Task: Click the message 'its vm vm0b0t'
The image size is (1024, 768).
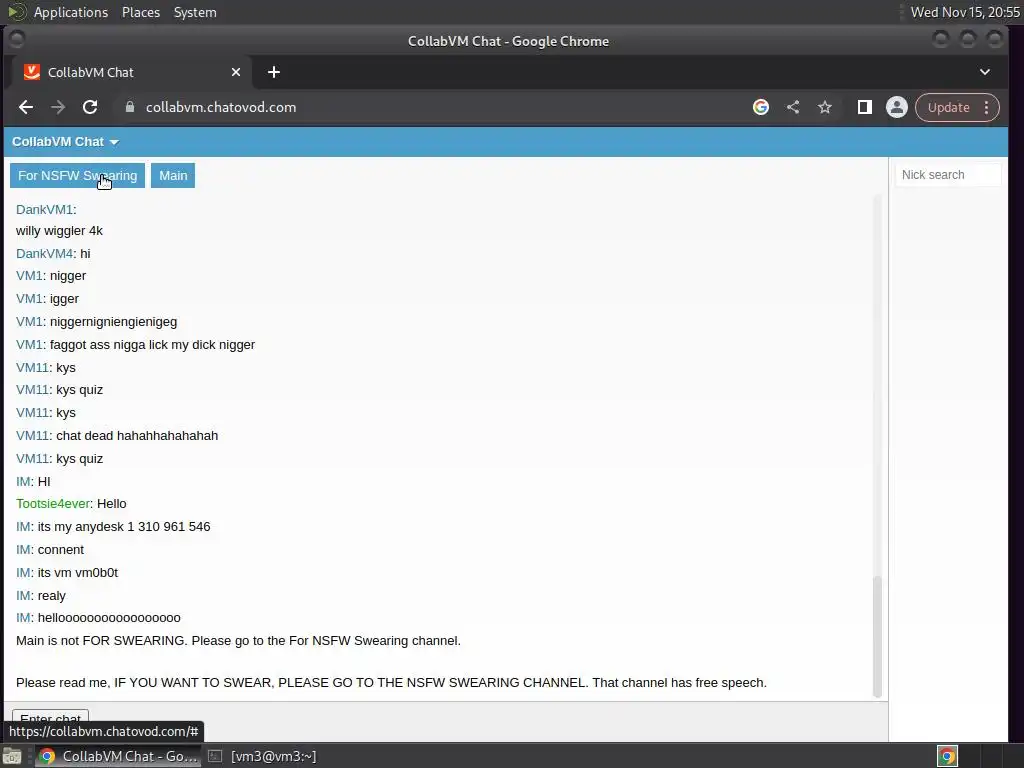Action: 78,573
